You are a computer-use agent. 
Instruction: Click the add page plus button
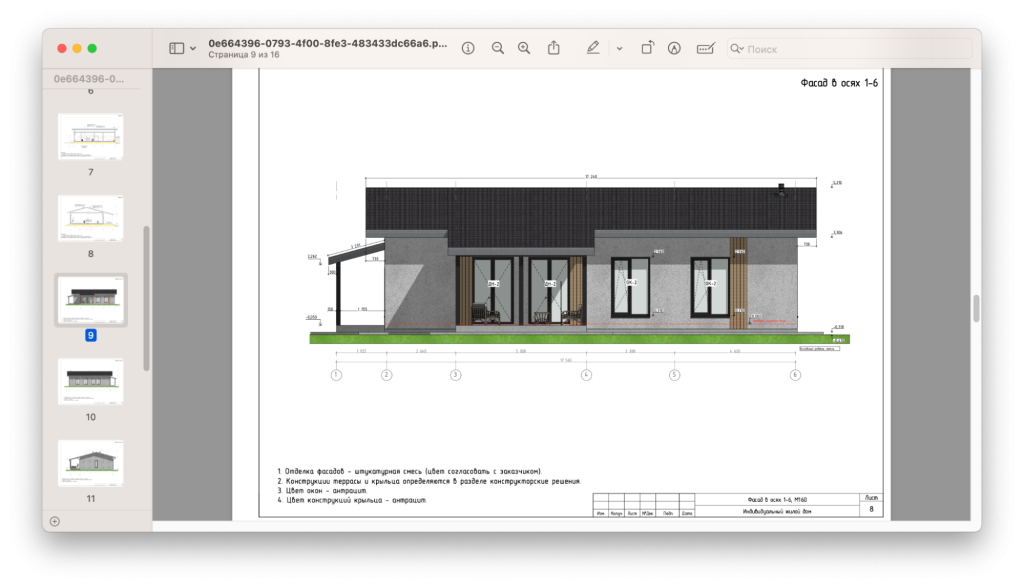pyautogui.click(x=55, y=521)
